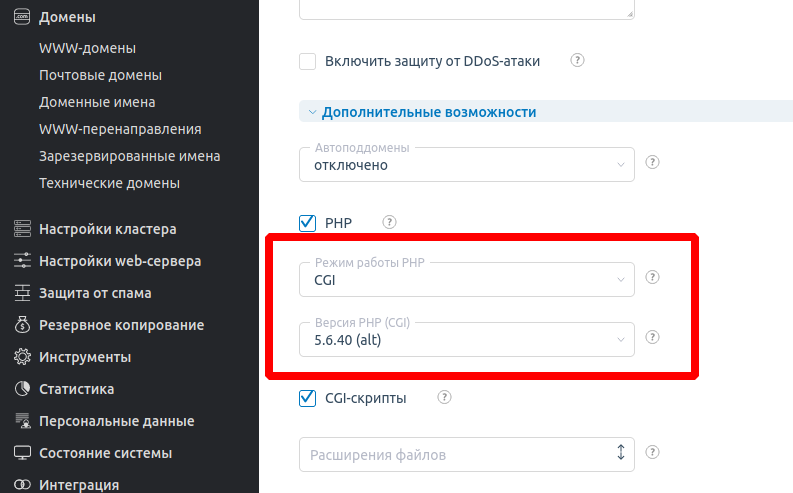Open Настройки web-сервера section

120,261
